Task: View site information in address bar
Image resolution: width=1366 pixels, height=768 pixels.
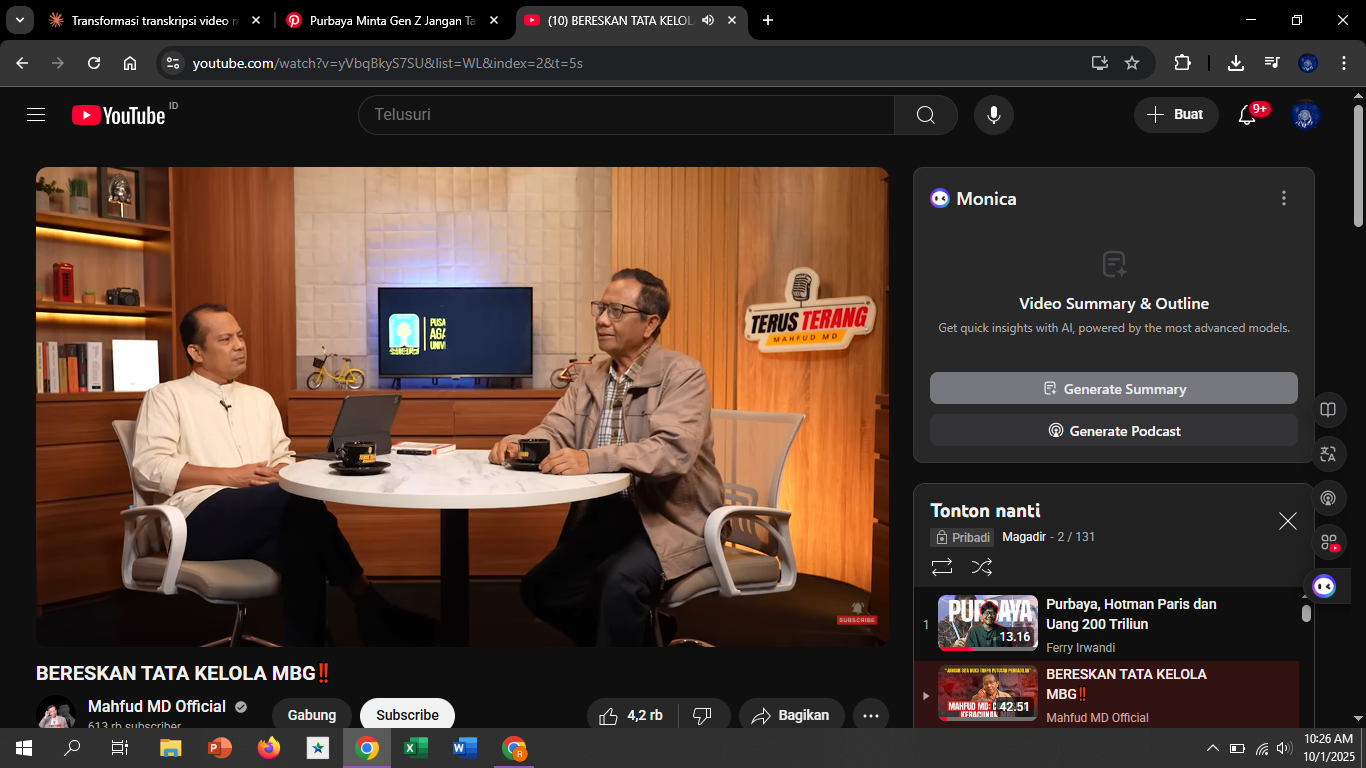Action: (x=173, y=63)
